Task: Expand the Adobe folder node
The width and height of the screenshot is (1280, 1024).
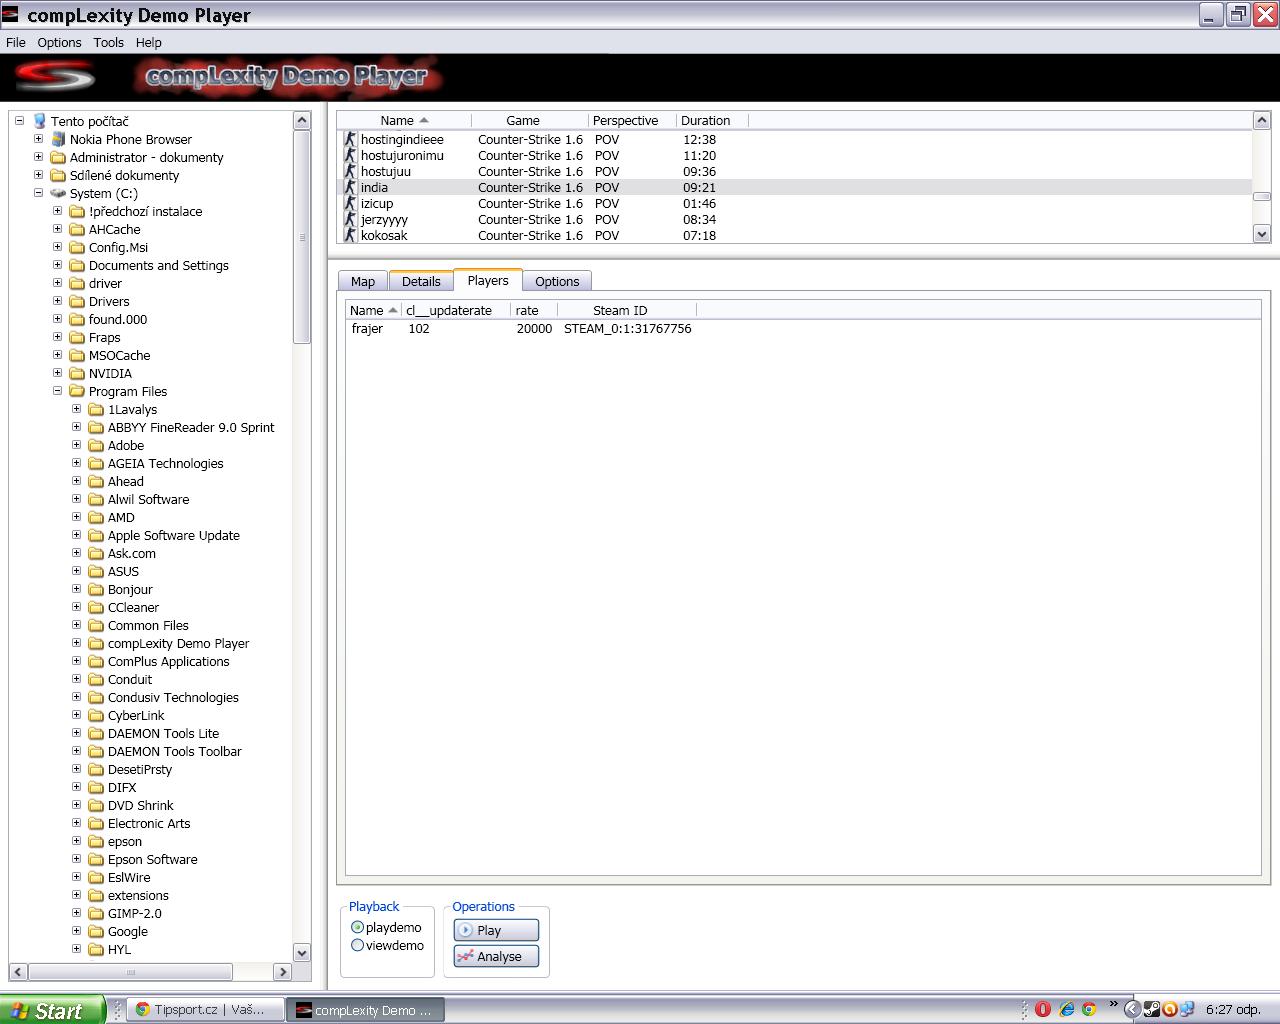Action: (x=76, y=445)
